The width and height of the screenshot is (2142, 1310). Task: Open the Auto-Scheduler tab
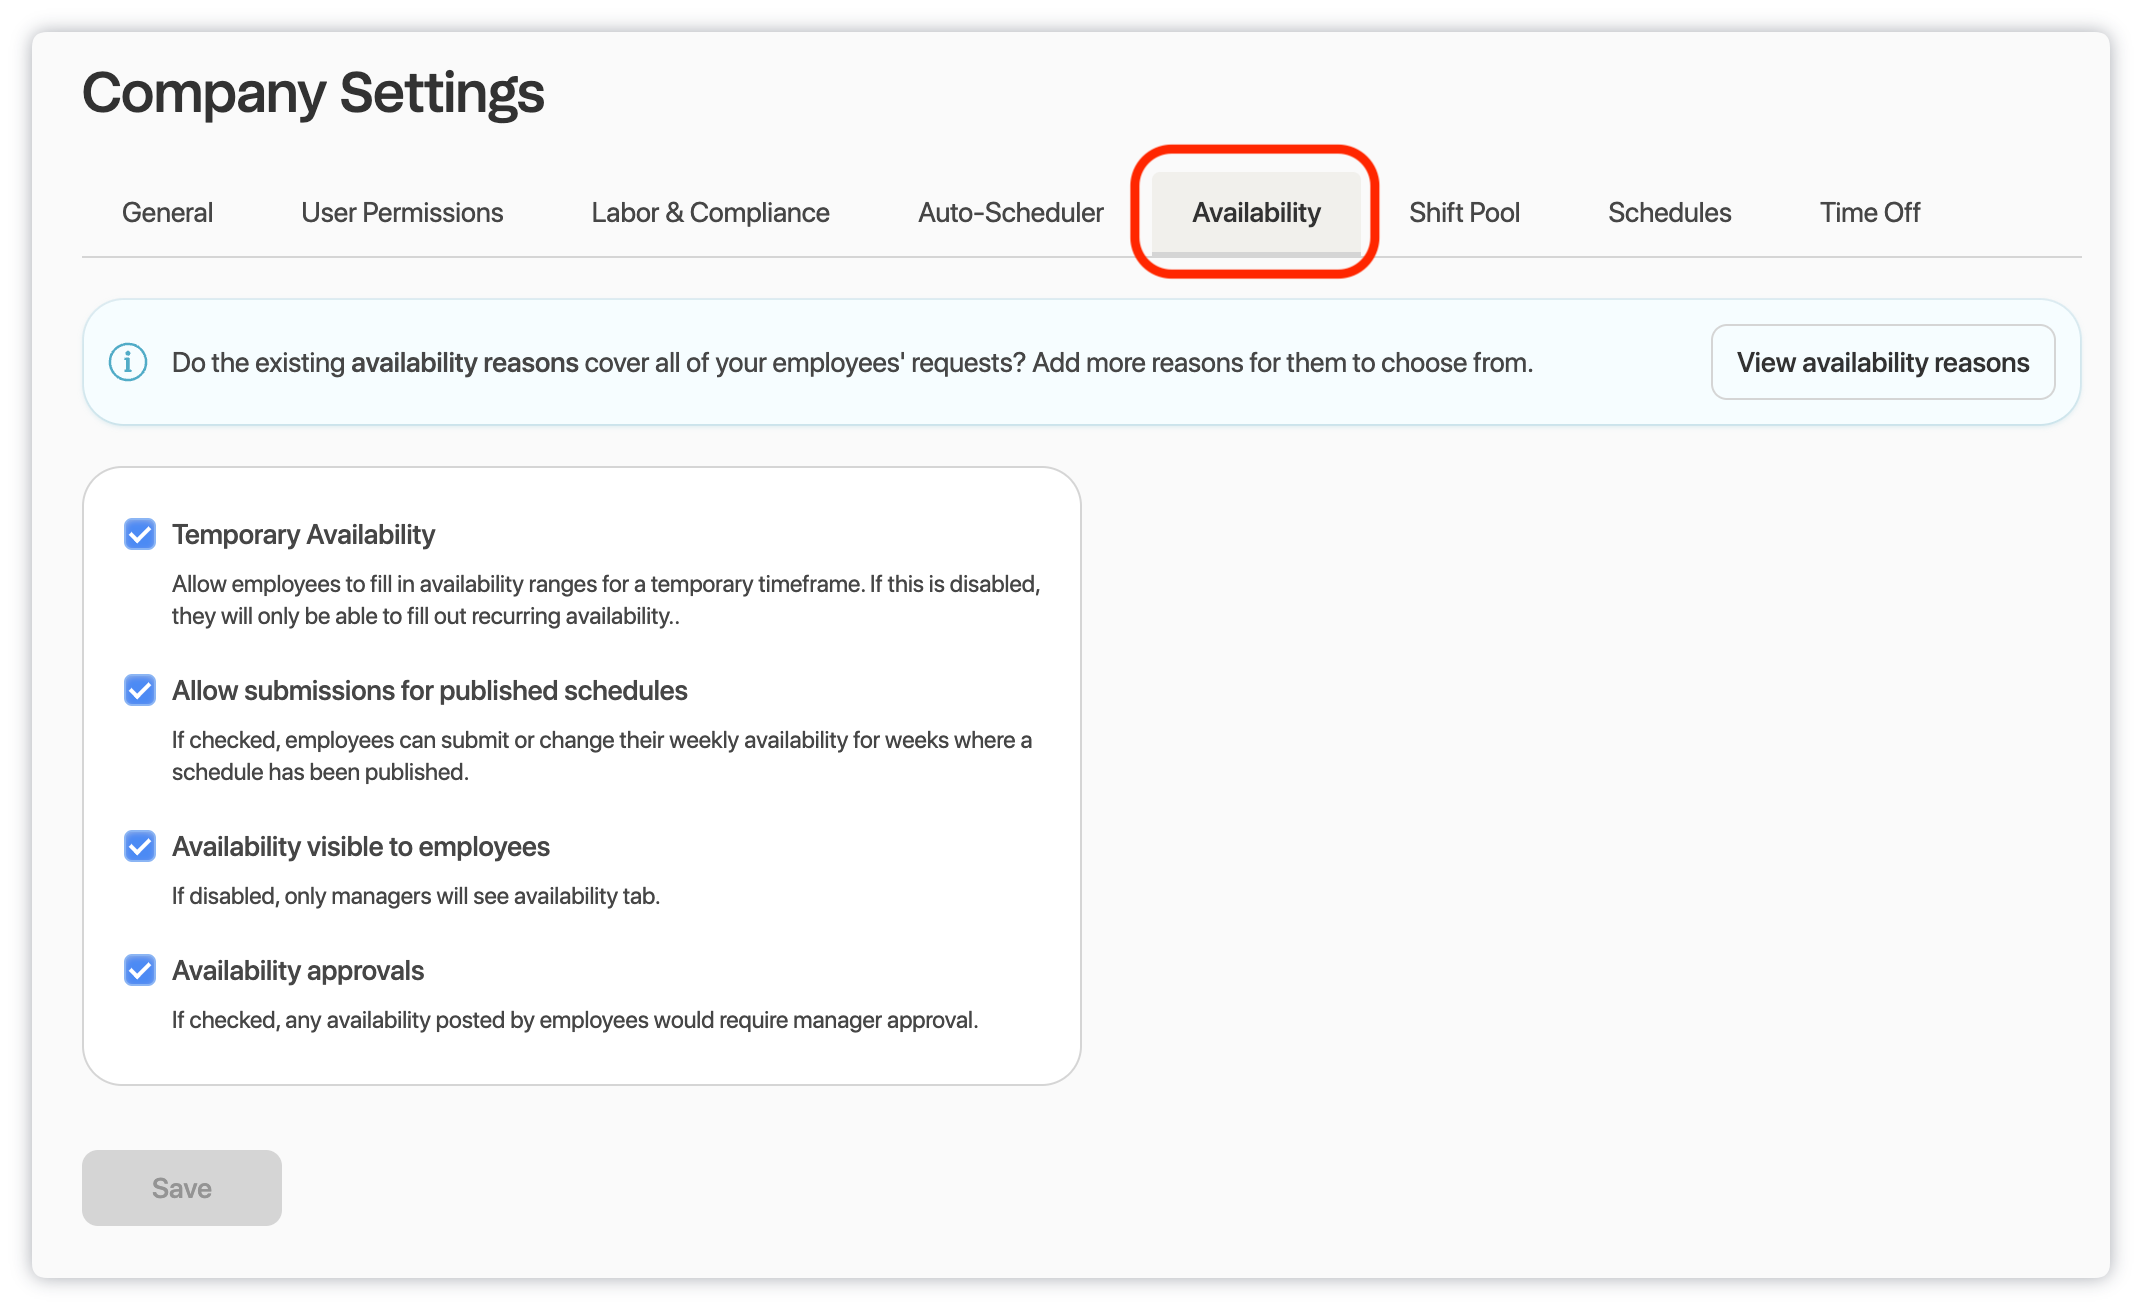[x=1010, y=213]
